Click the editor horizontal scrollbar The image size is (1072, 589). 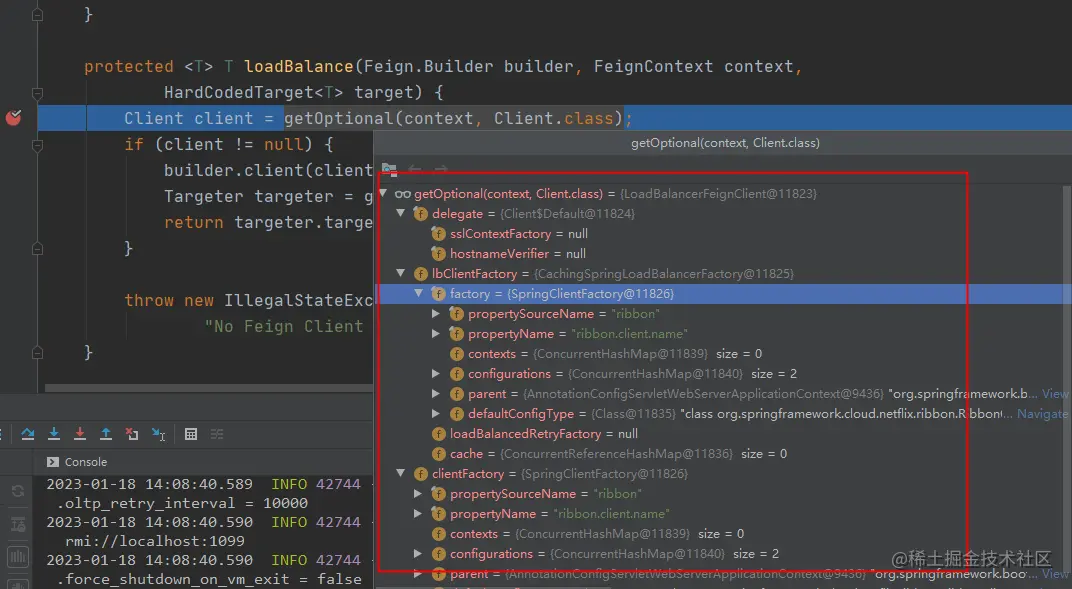coord(209,388)
